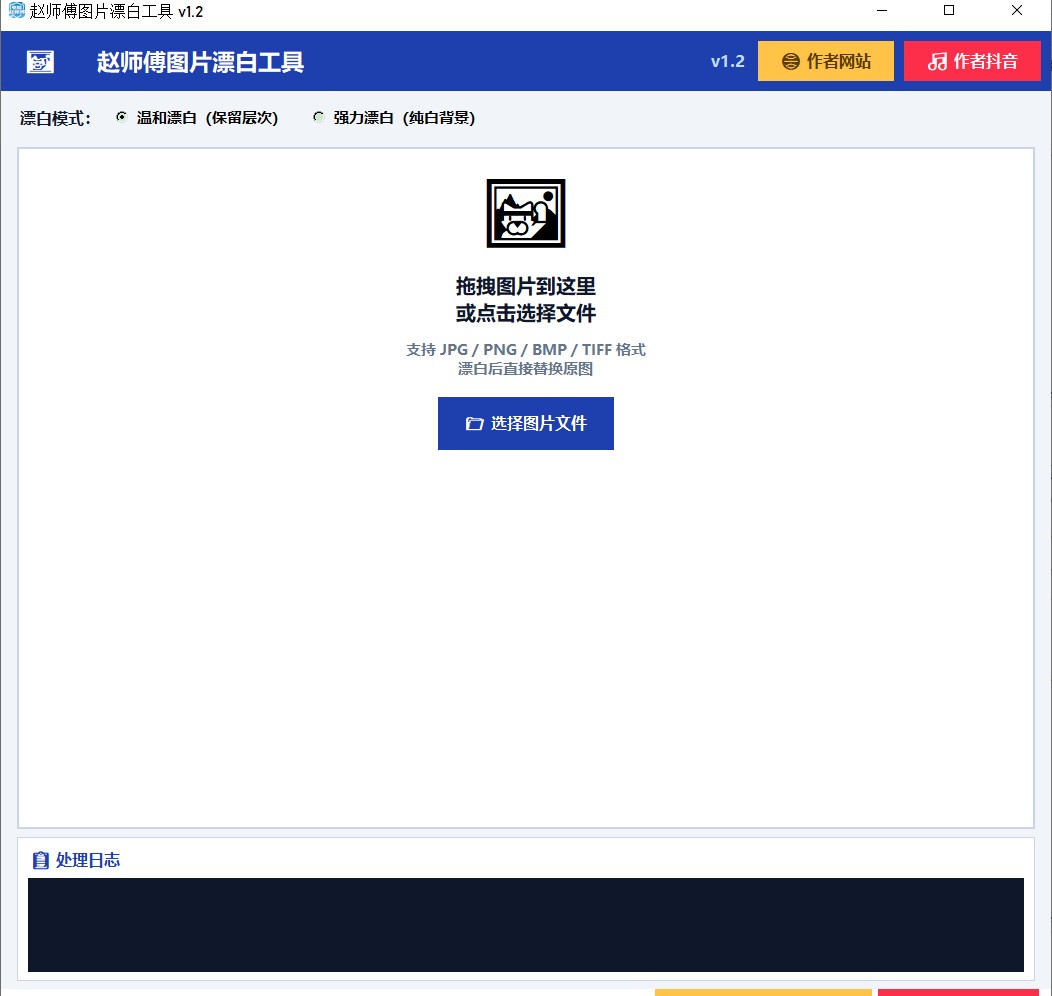The height and width of the screenshot is (996, 1052).
Task: Open the 作者抖音 author Douyin button
Action: click(x=971, y=61)
